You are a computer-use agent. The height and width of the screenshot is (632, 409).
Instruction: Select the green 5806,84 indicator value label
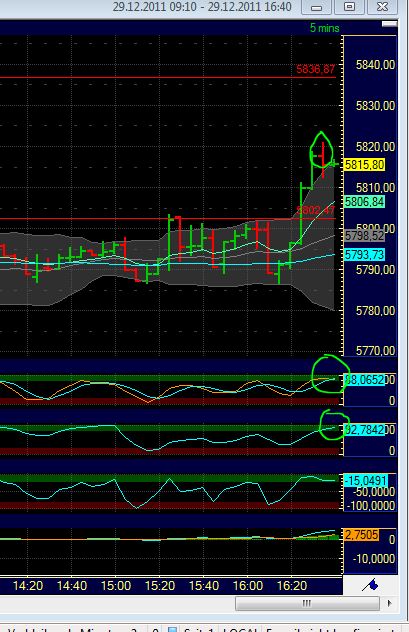(364, 202)
